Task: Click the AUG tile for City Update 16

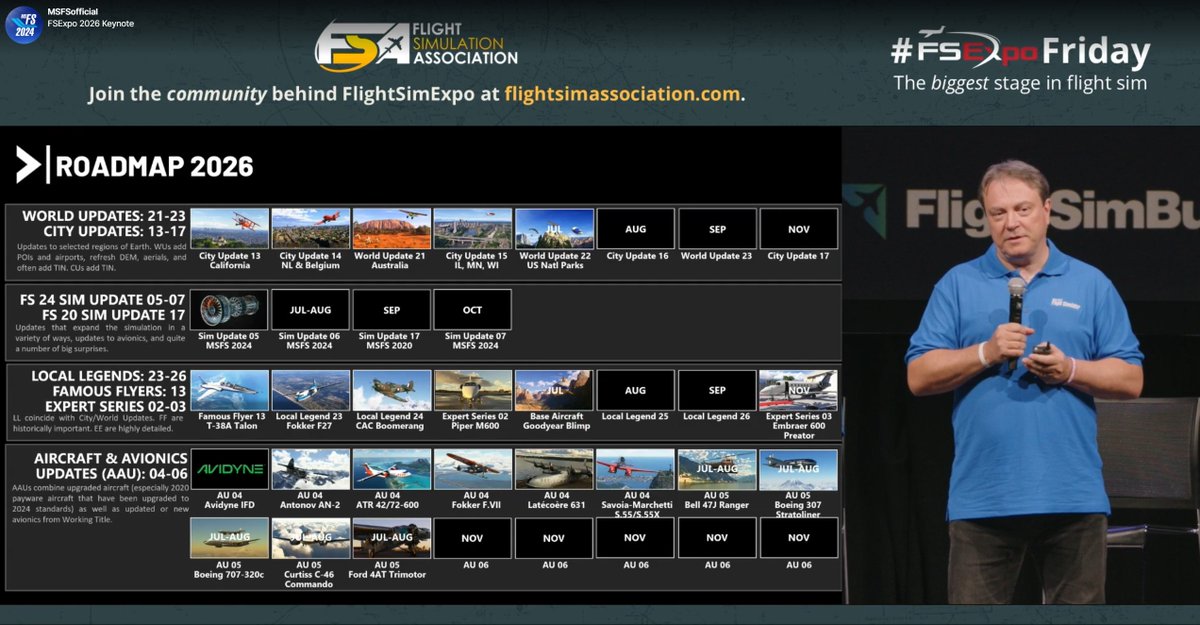Action: point(636,228)
